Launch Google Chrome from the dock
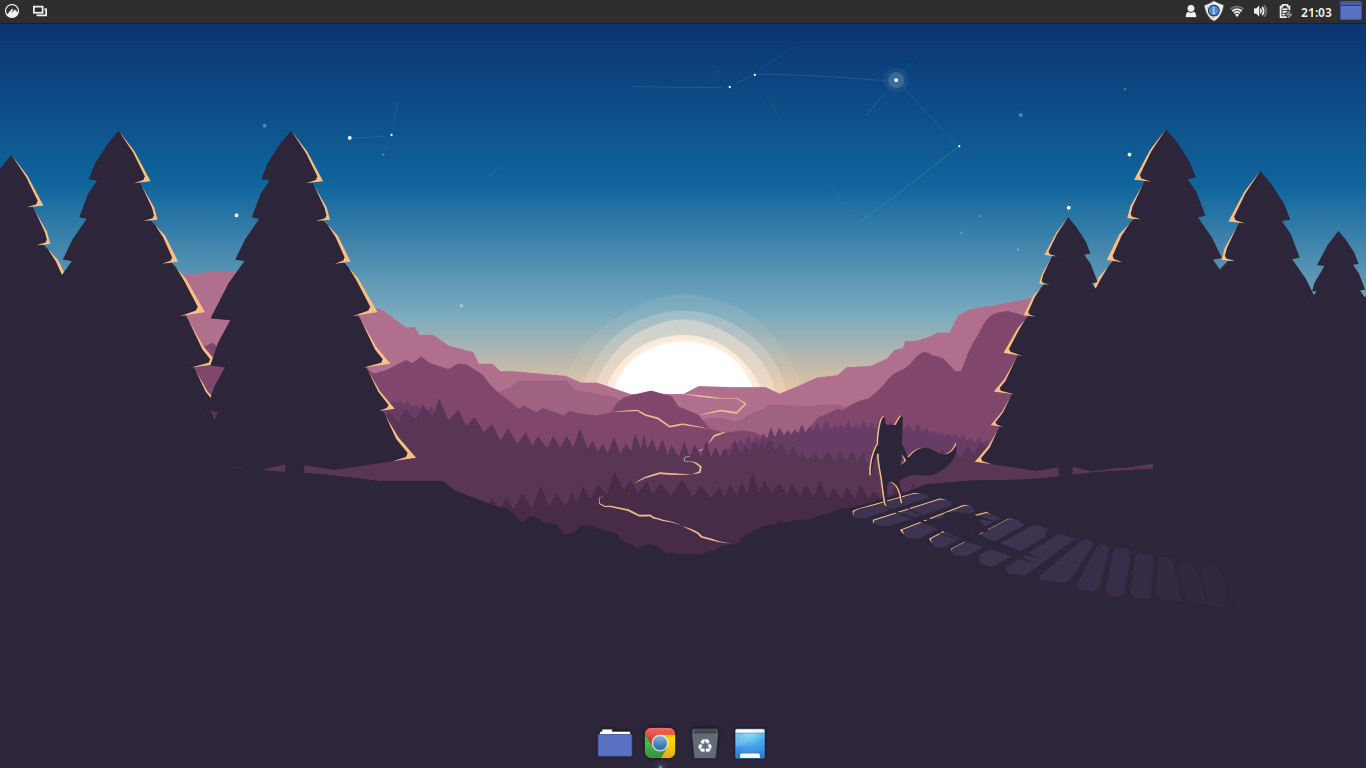Screen dimensions: 1366x768 (x=660, y=743)
